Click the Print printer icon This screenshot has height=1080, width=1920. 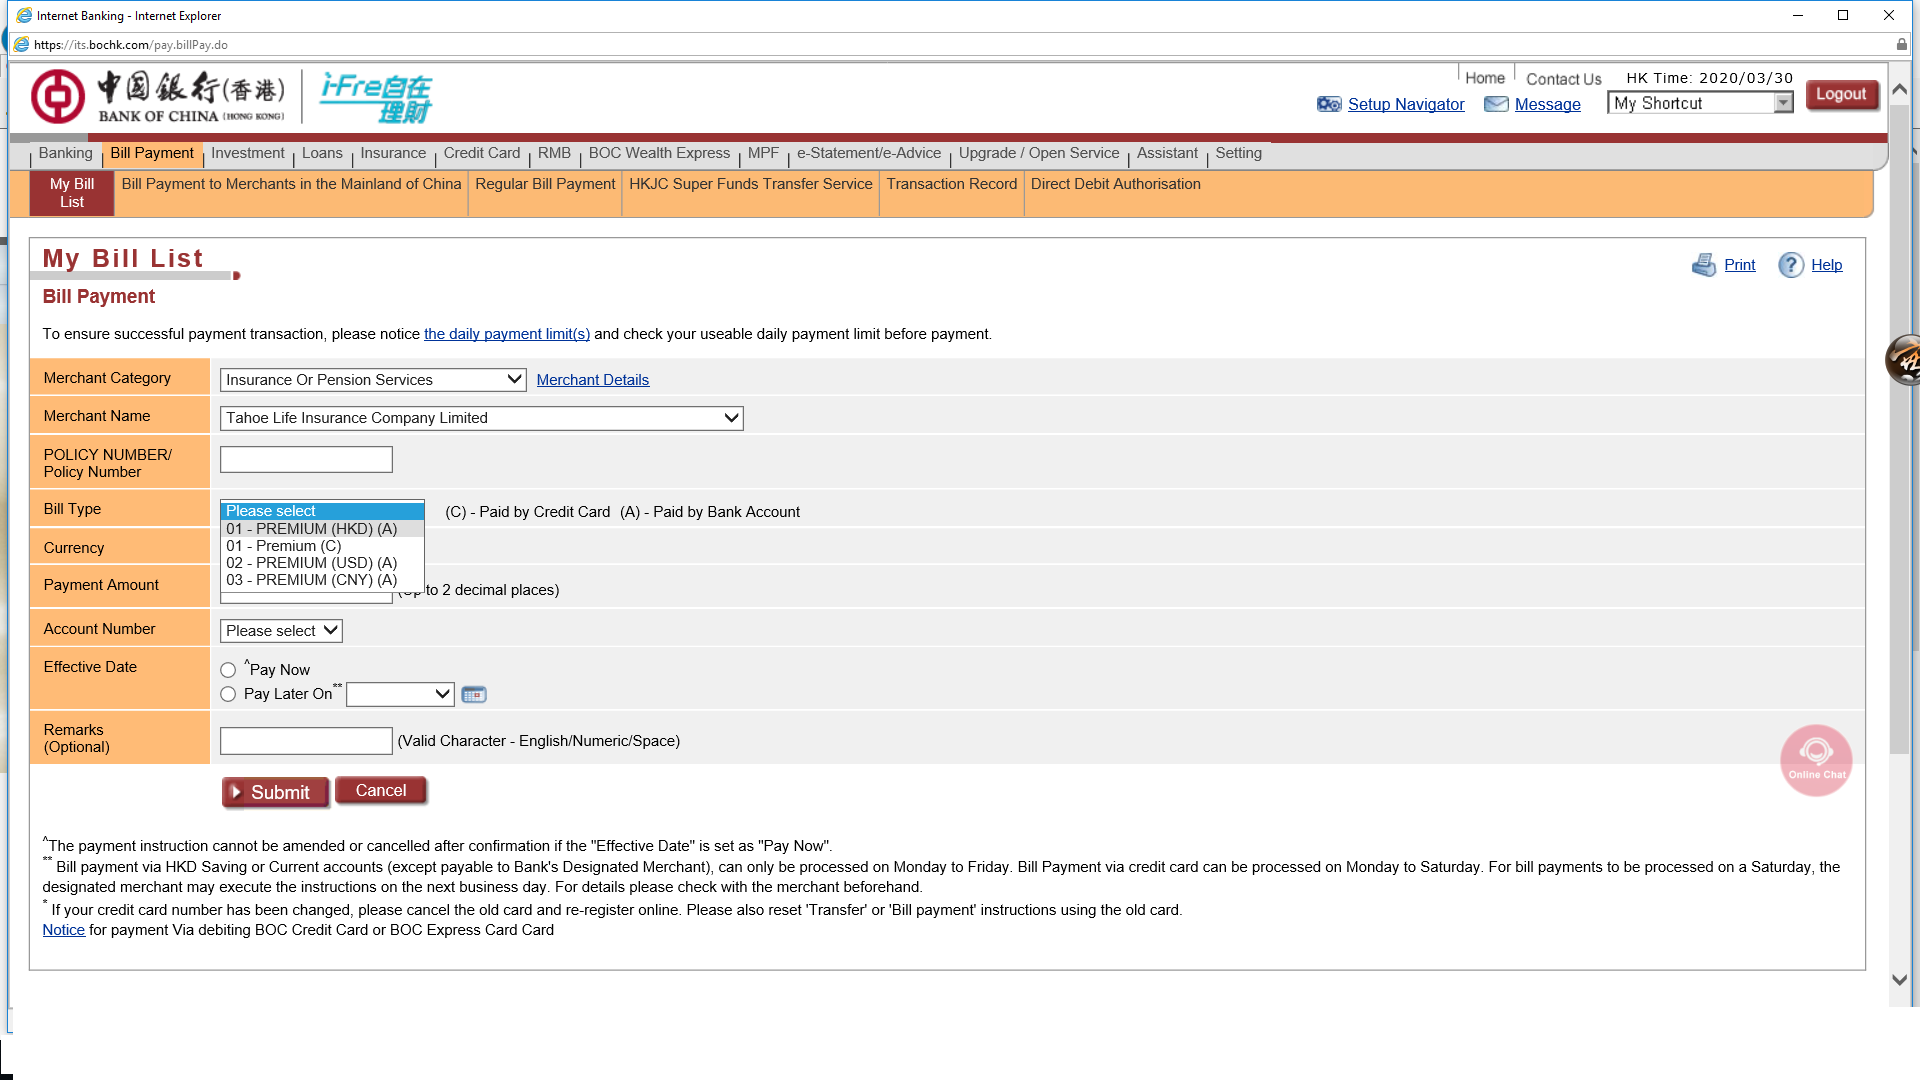click(1703, 265)
